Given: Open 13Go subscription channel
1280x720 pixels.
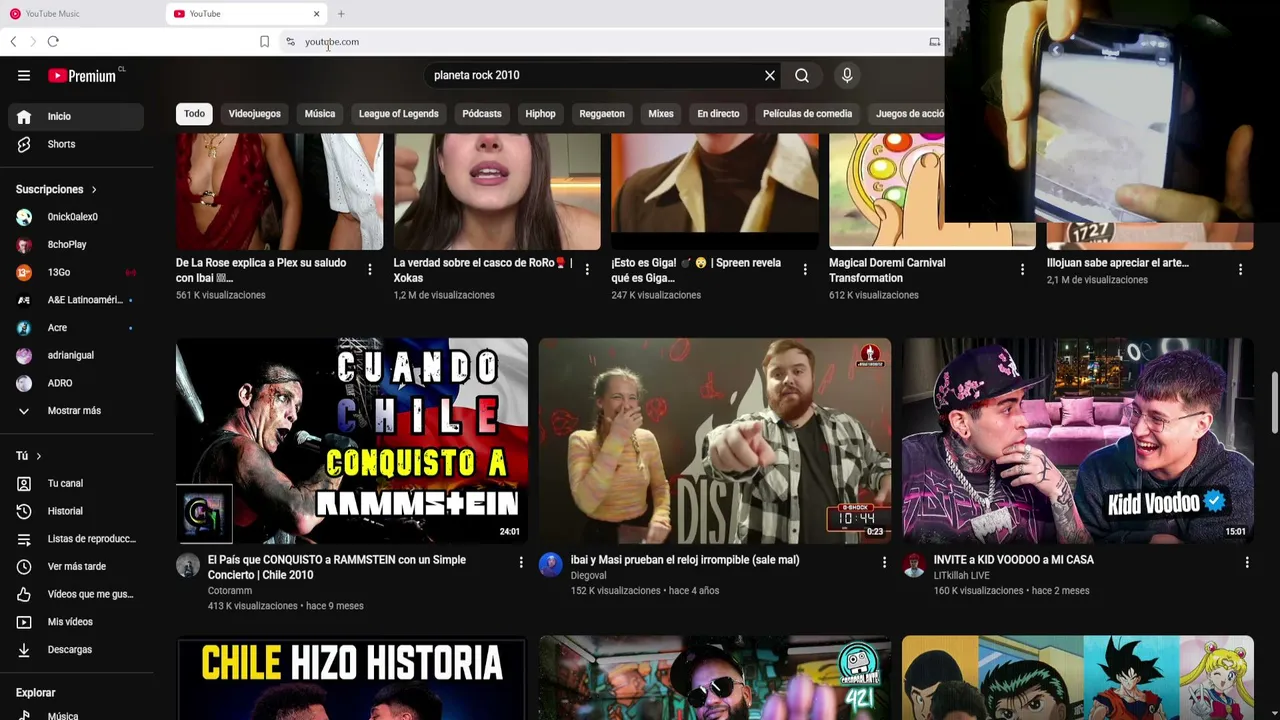Looking at the screenshot, I should (x=76, y=272).
